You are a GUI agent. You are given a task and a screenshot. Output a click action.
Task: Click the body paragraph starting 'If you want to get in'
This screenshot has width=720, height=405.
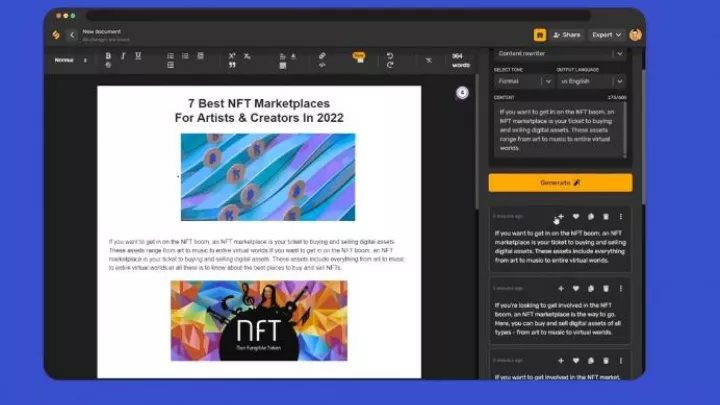[257, 254]
